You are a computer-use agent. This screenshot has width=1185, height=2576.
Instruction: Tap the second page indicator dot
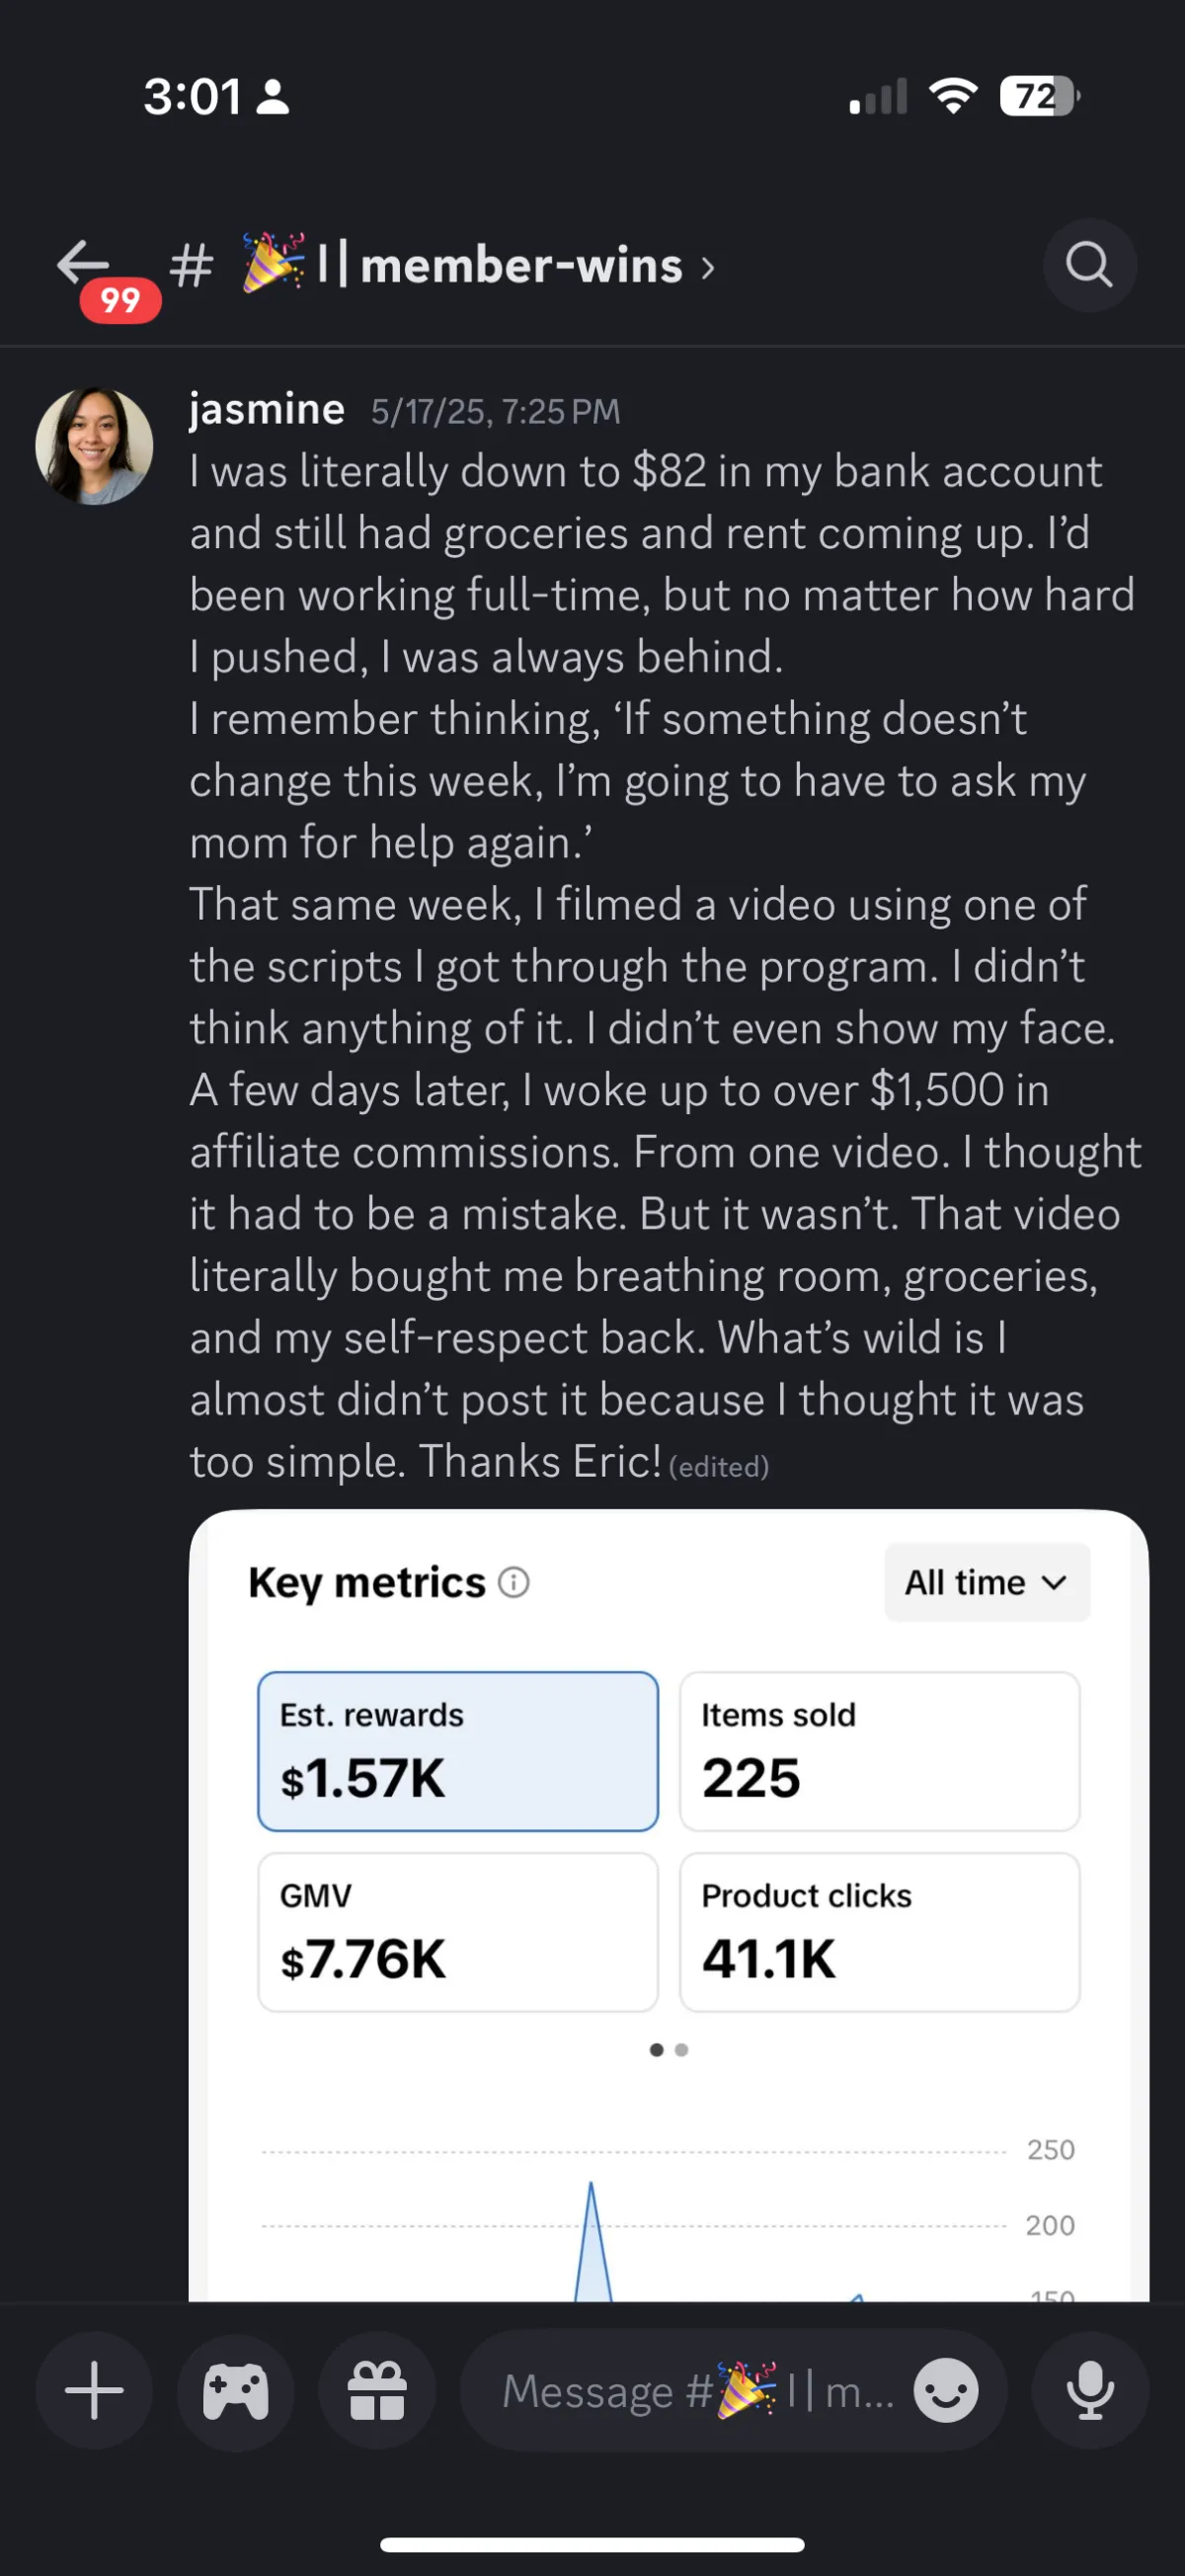(x=682, y=2050)
